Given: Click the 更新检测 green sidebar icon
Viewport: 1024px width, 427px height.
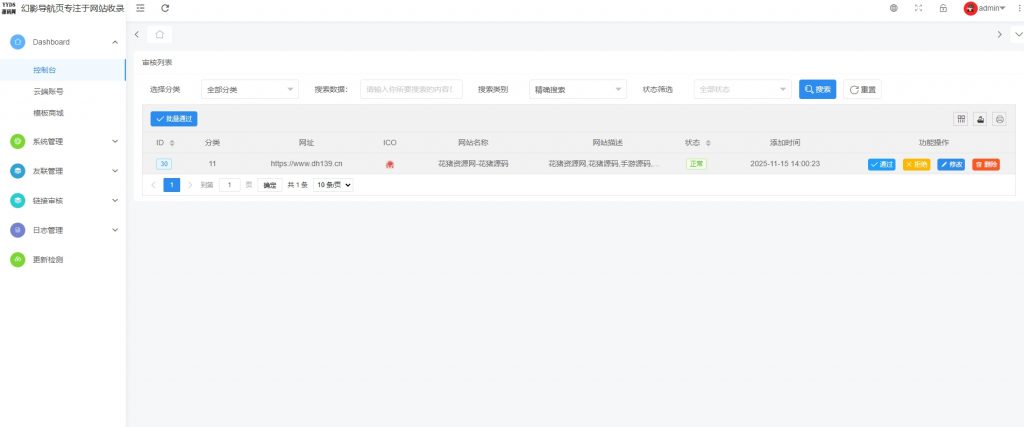Looking at the screenshot, I should pos(18,259).
